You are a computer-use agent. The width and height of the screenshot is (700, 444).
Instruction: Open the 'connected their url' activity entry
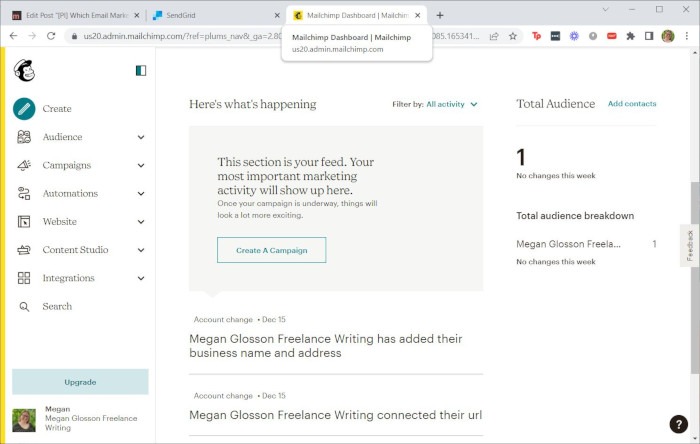335,415
